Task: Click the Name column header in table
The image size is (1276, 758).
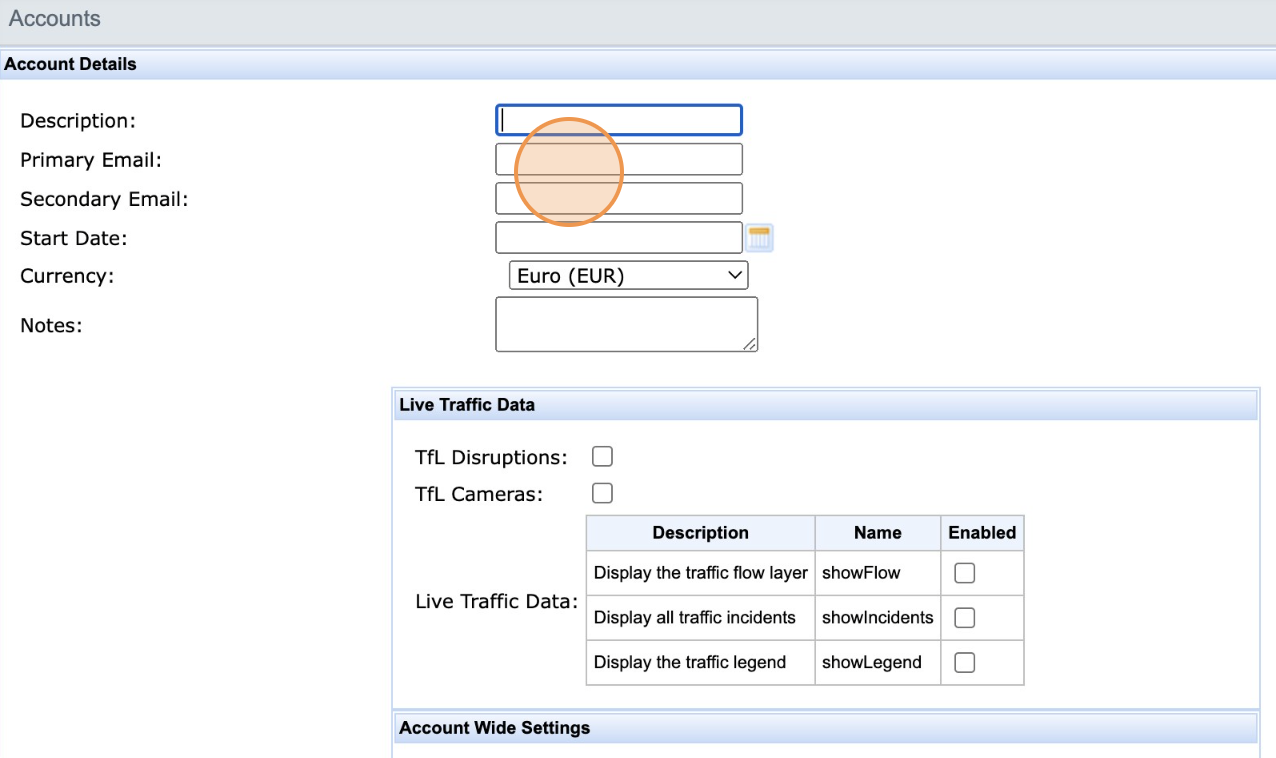Action: tap(877, 533)
